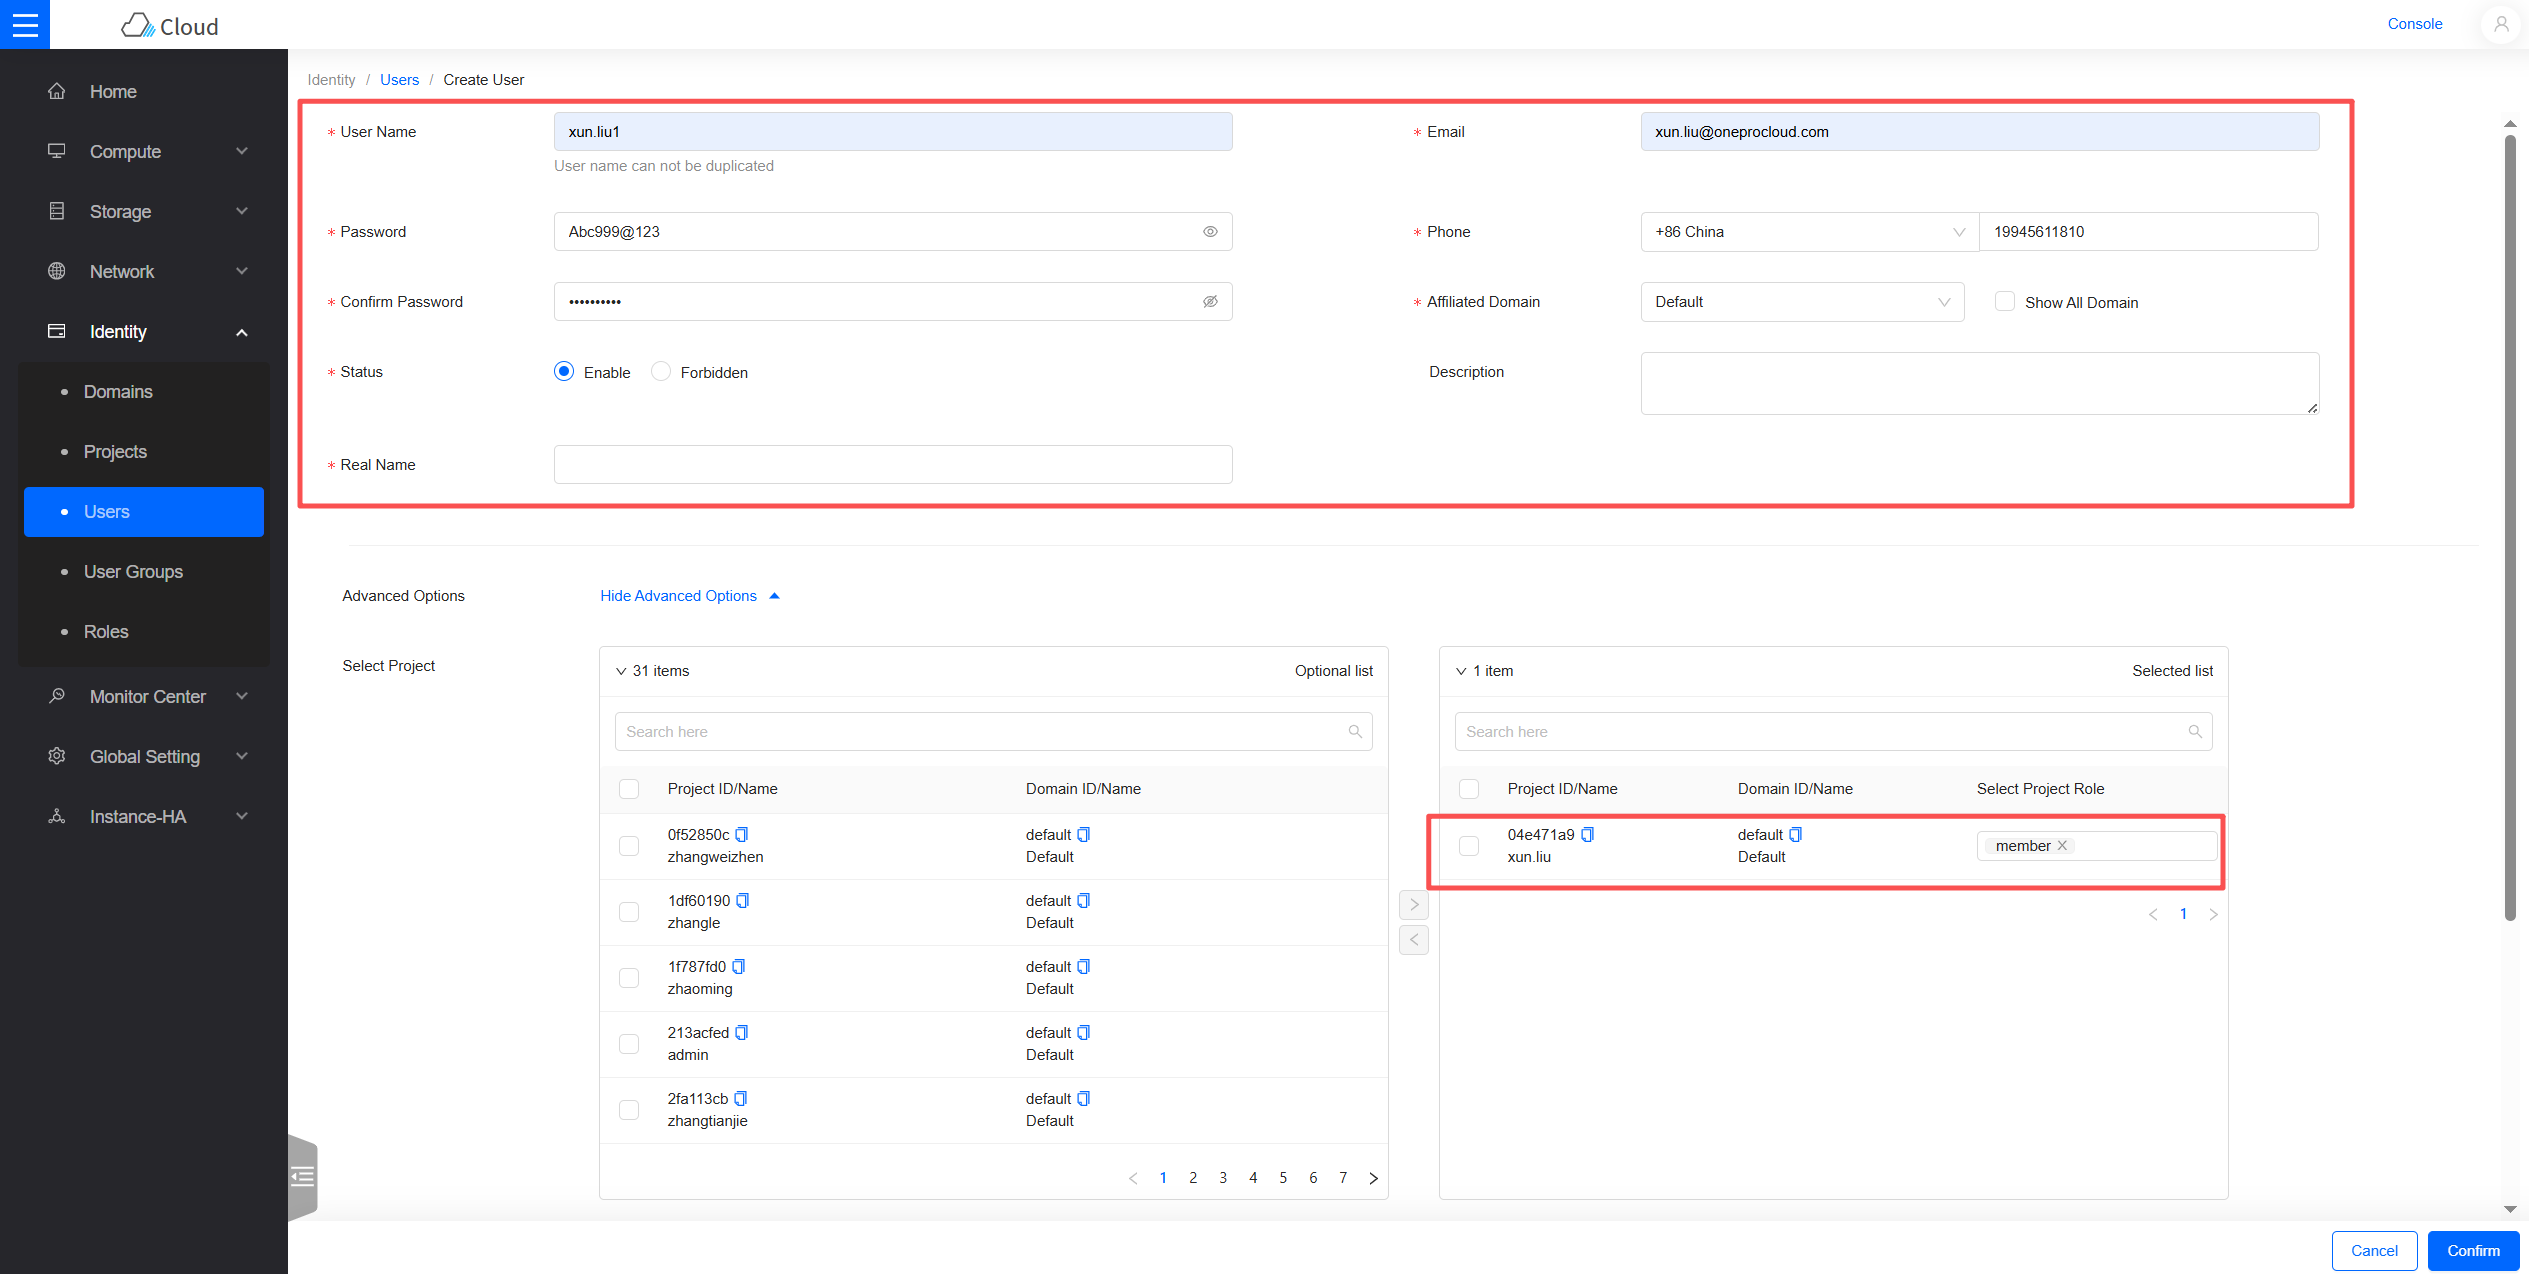Copy project ID 04e471a9 in selected list

coord(1588,833)
